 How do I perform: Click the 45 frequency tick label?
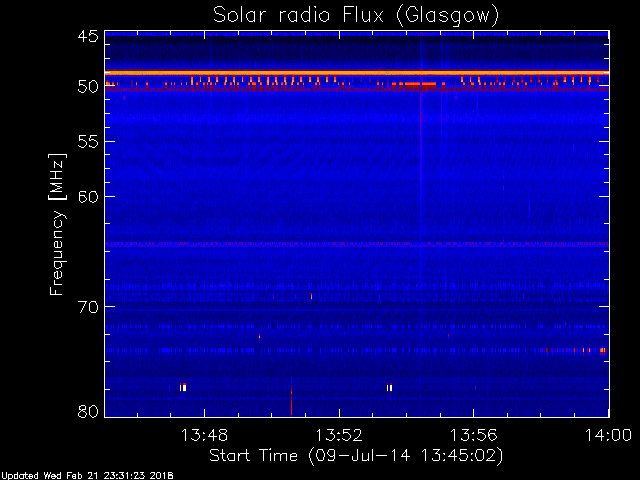(x=88, y=37)
